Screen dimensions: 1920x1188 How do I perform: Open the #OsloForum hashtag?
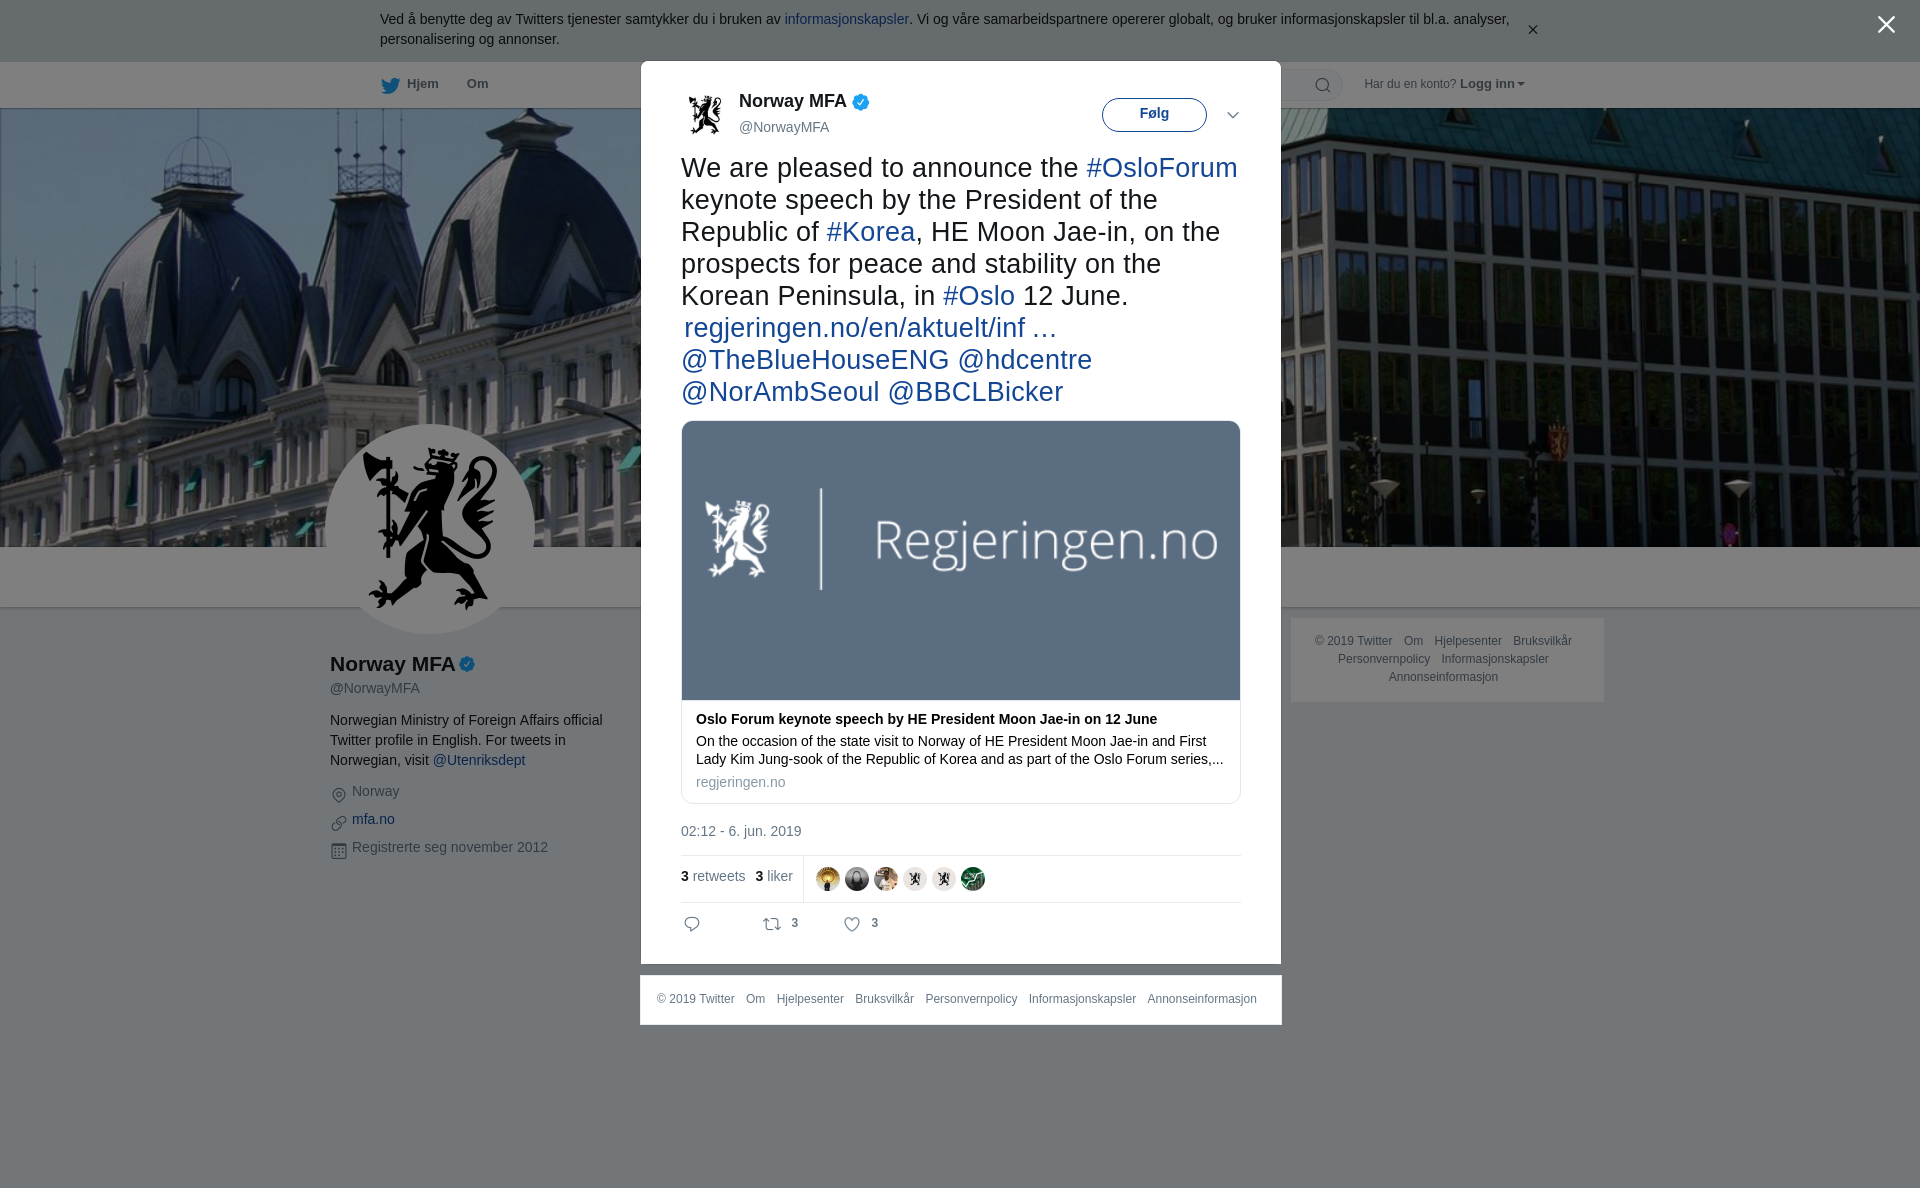1162,168
